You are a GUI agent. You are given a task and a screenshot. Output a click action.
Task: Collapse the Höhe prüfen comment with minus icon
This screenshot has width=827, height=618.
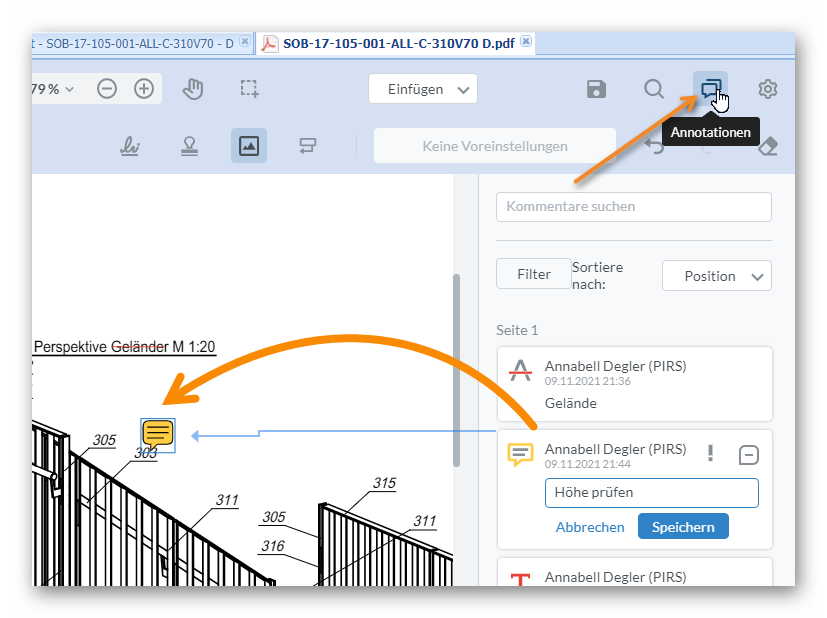coord(748,455)
